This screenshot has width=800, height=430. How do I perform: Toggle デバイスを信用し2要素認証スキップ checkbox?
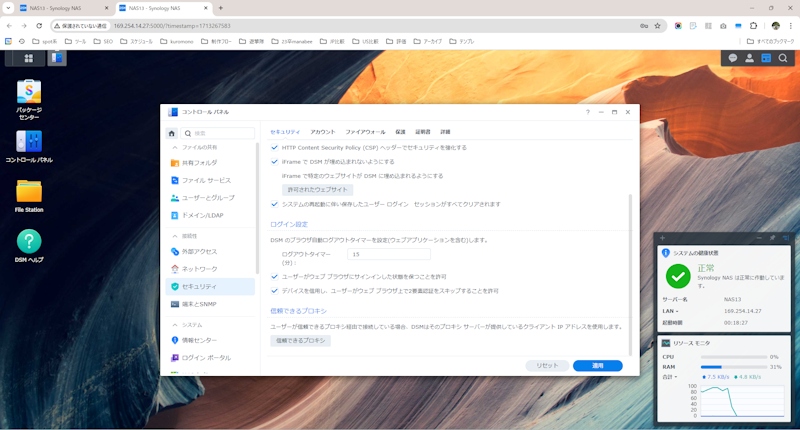[x=274, y=291]
